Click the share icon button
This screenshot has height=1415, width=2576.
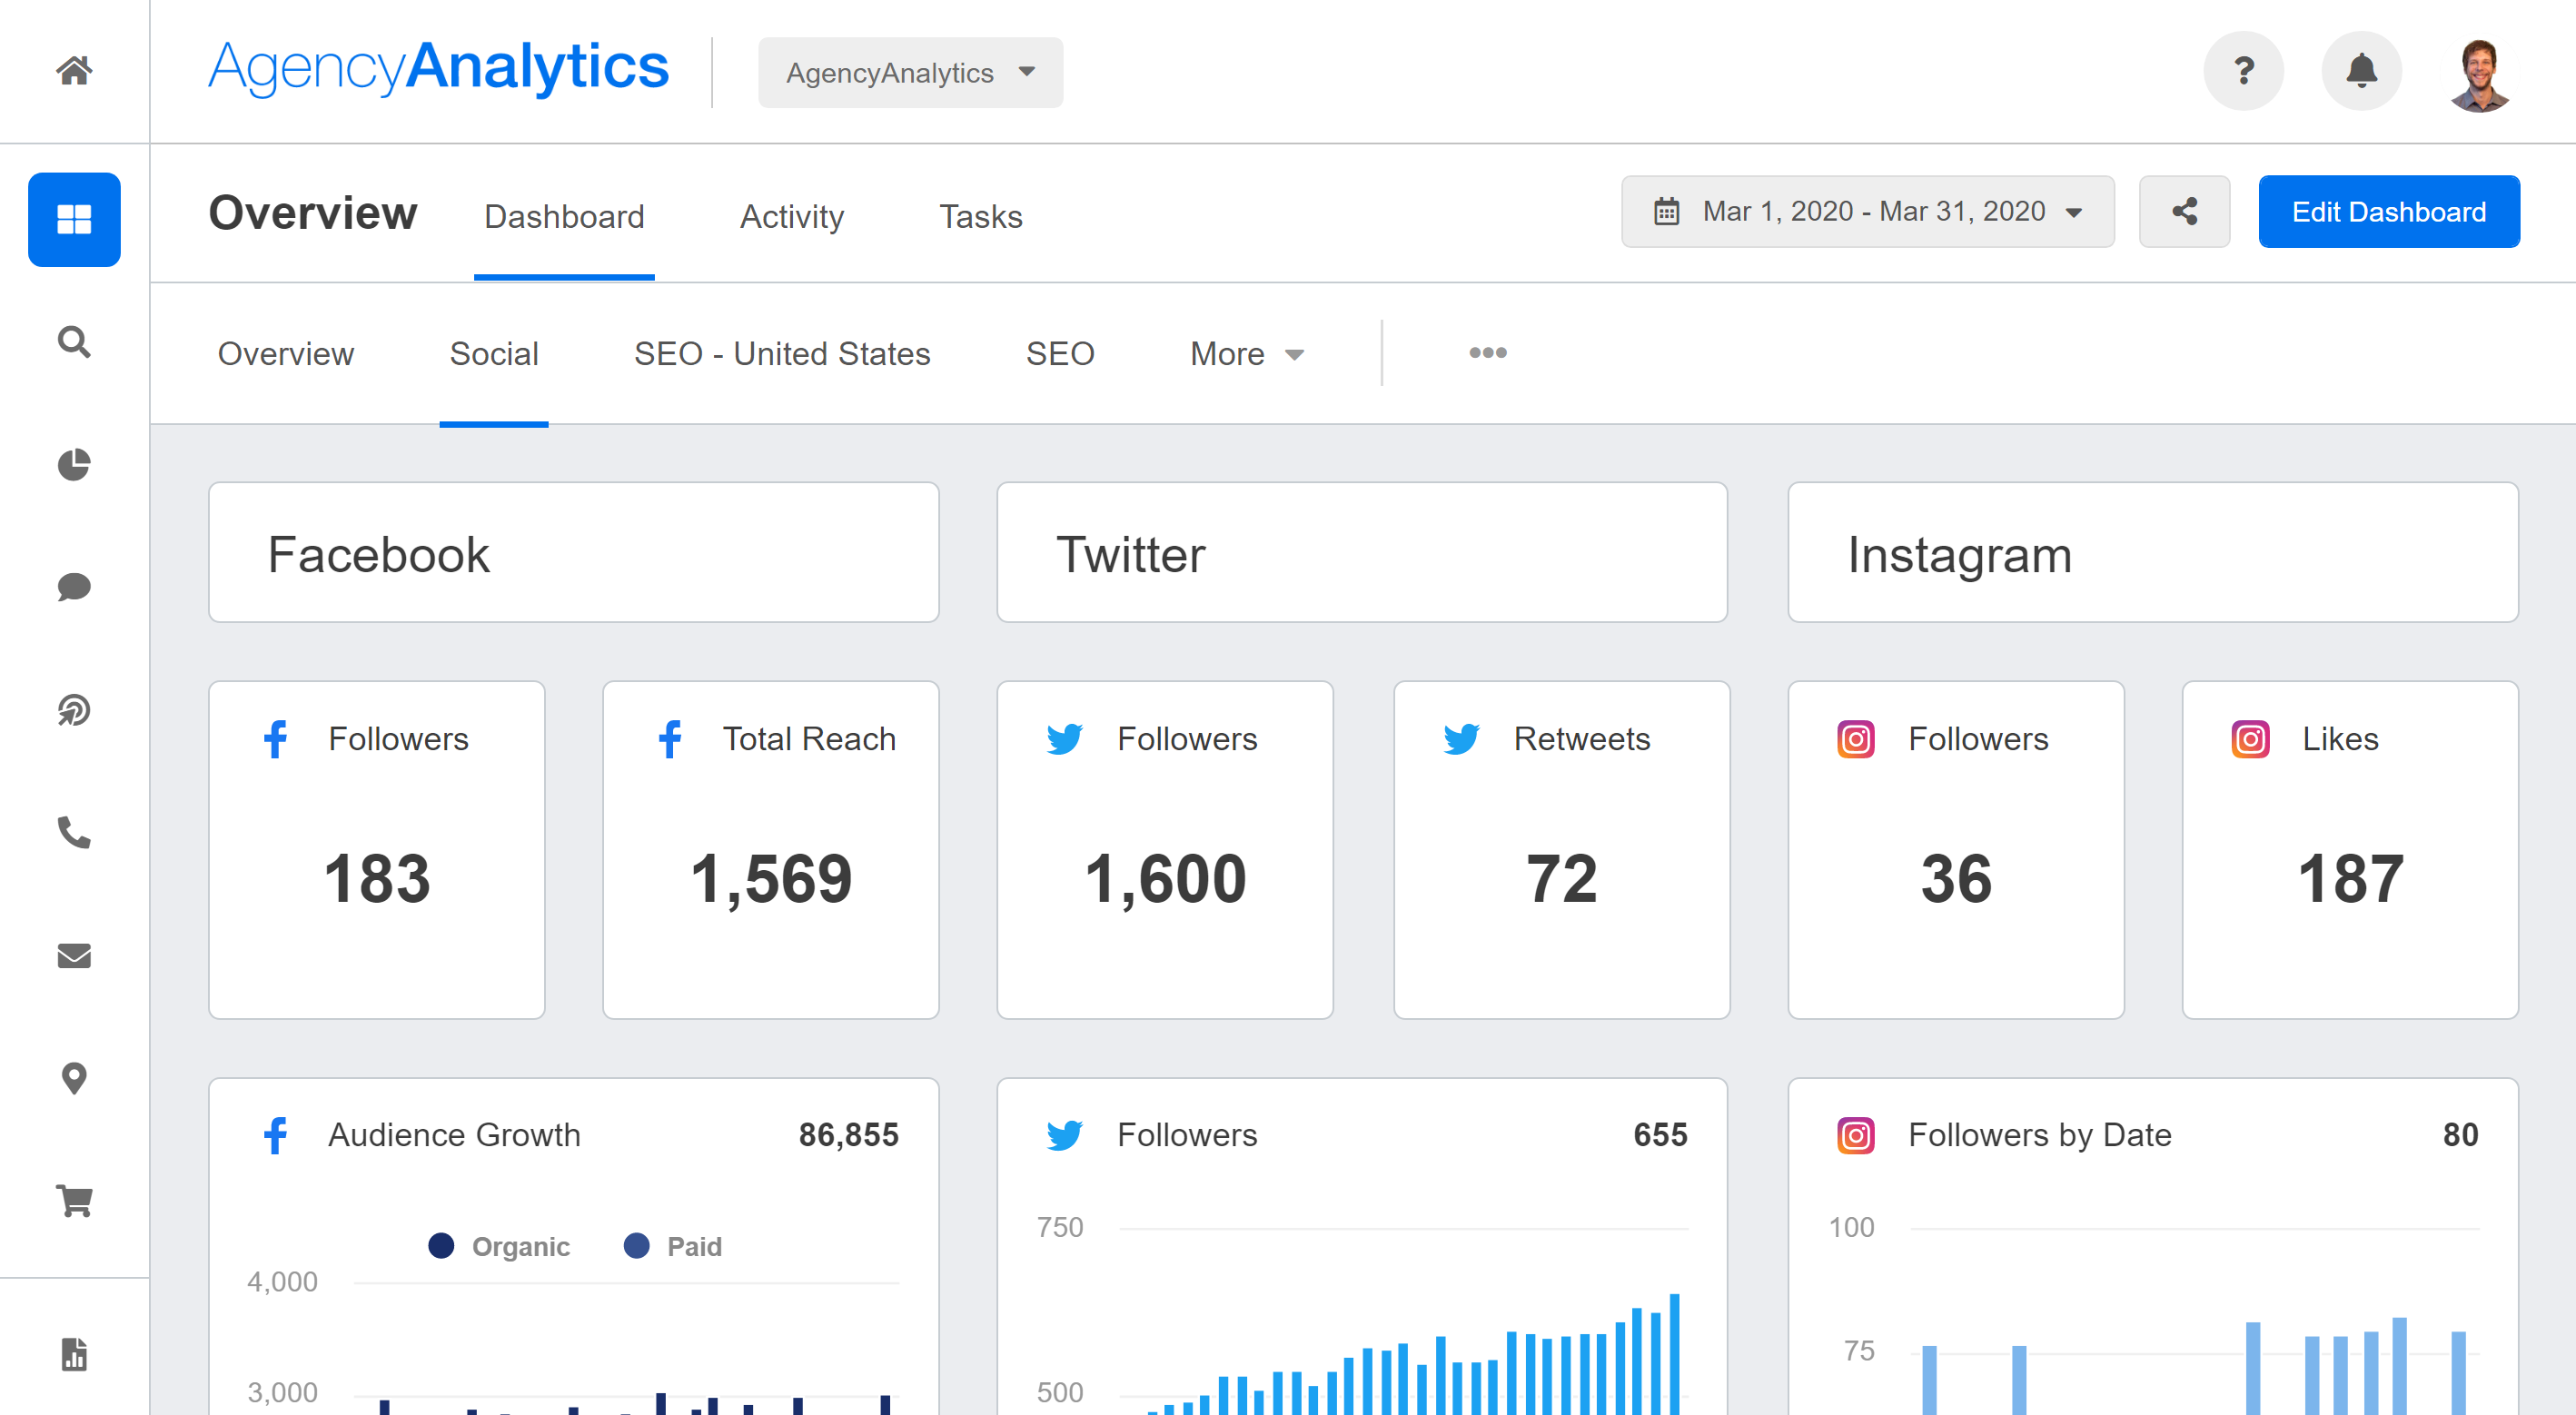(x=2184, y=211)
